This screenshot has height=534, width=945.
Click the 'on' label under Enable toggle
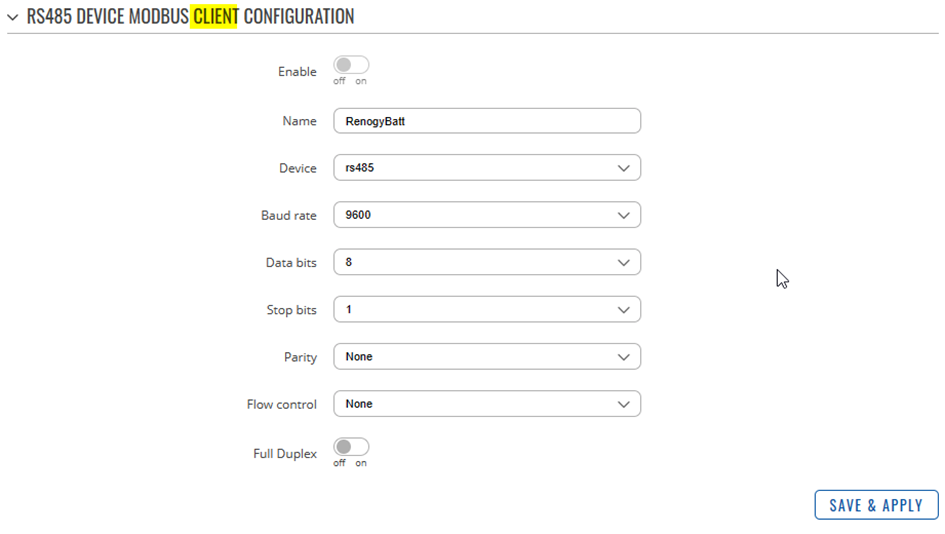360,81
